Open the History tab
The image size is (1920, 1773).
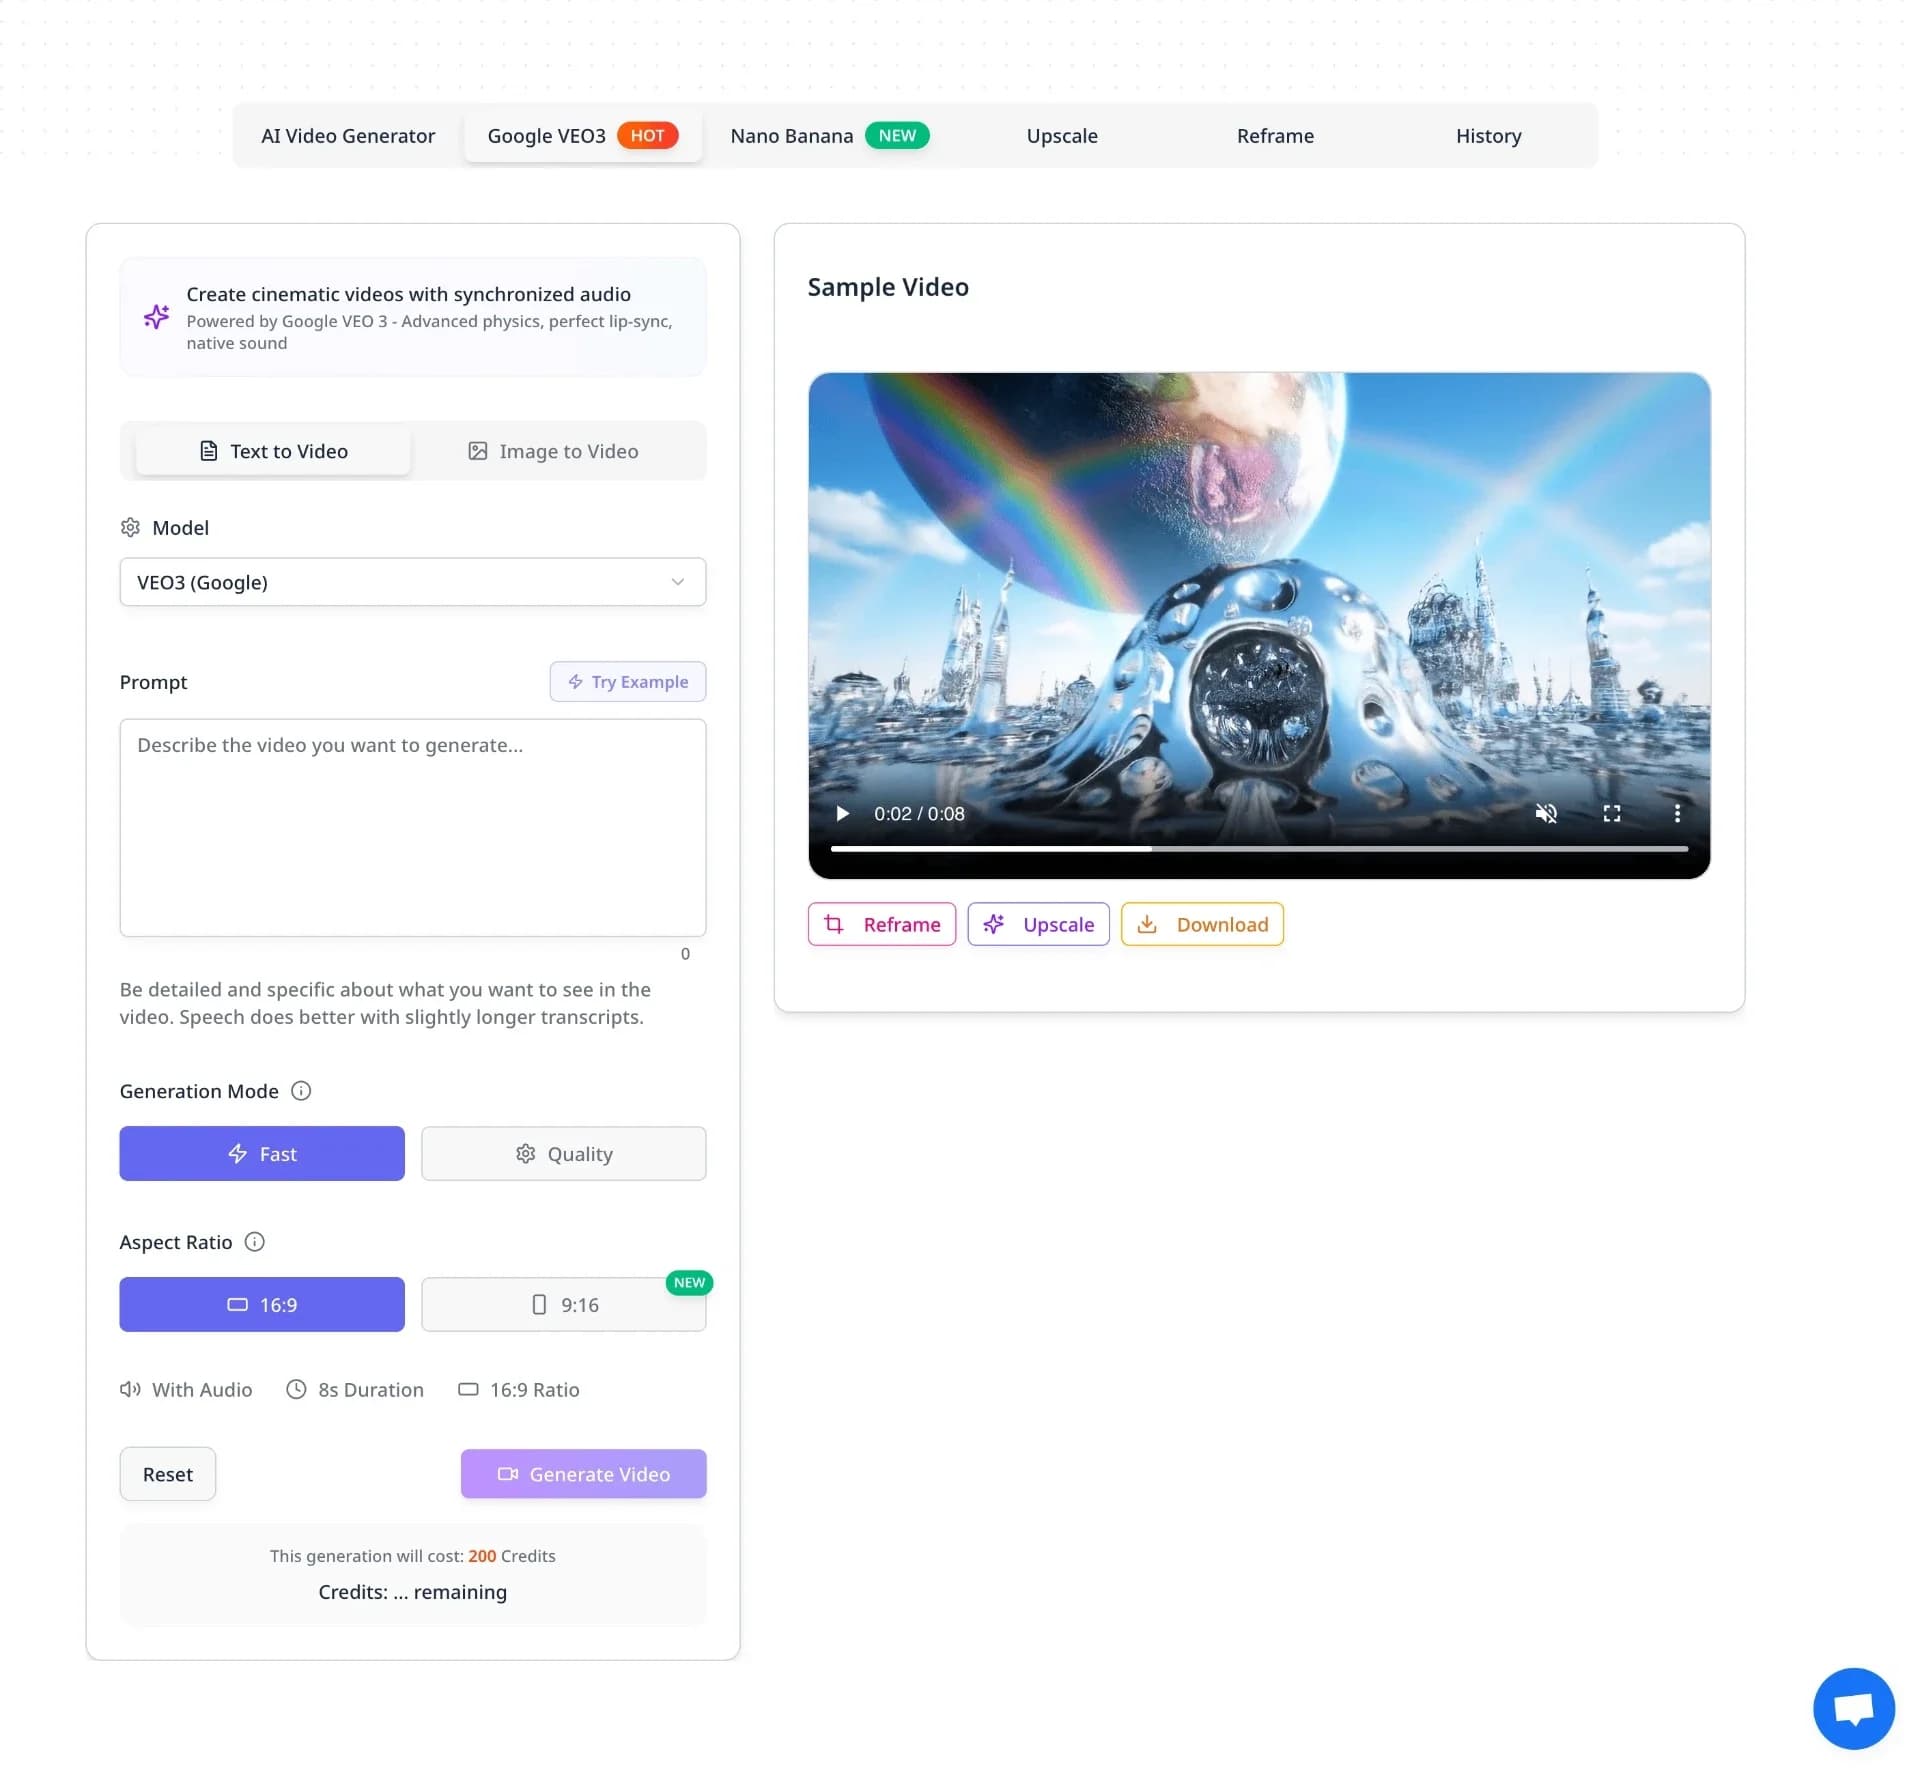[1488, 135]
